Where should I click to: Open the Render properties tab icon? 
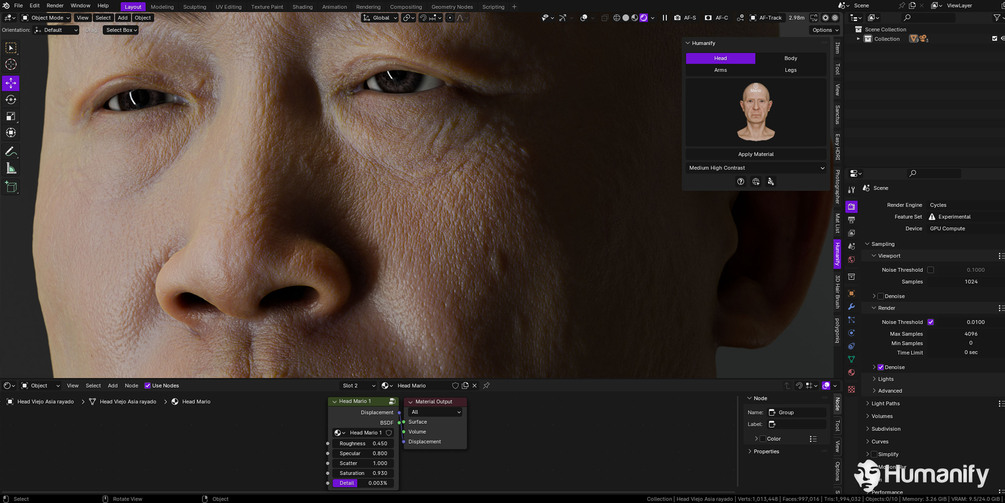pyautogui.click(x=851, y=206)
